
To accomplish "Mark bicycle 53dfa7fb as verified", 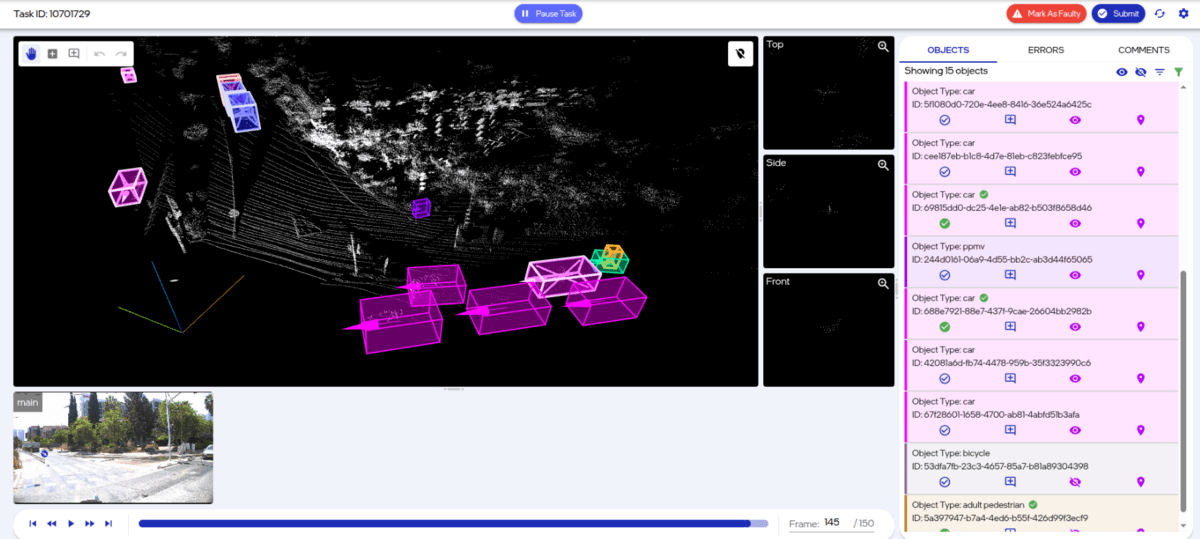I will coord(945,482).
